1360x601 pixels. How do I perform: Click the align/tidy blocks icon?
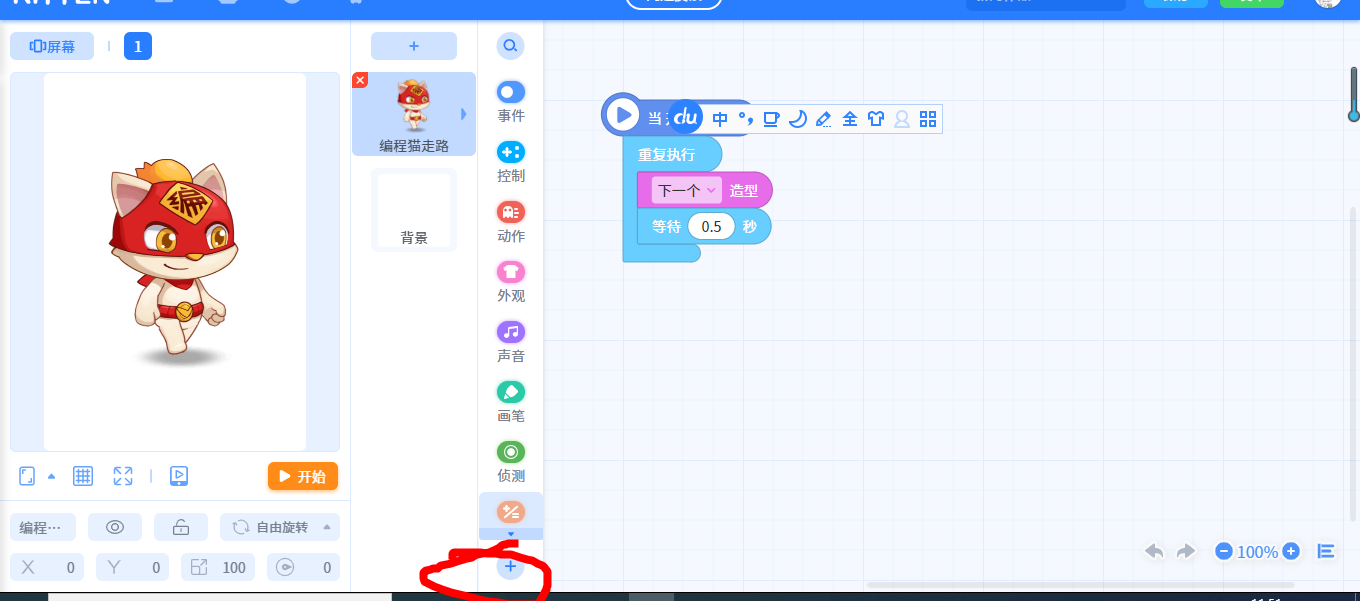coord(1326,551)
